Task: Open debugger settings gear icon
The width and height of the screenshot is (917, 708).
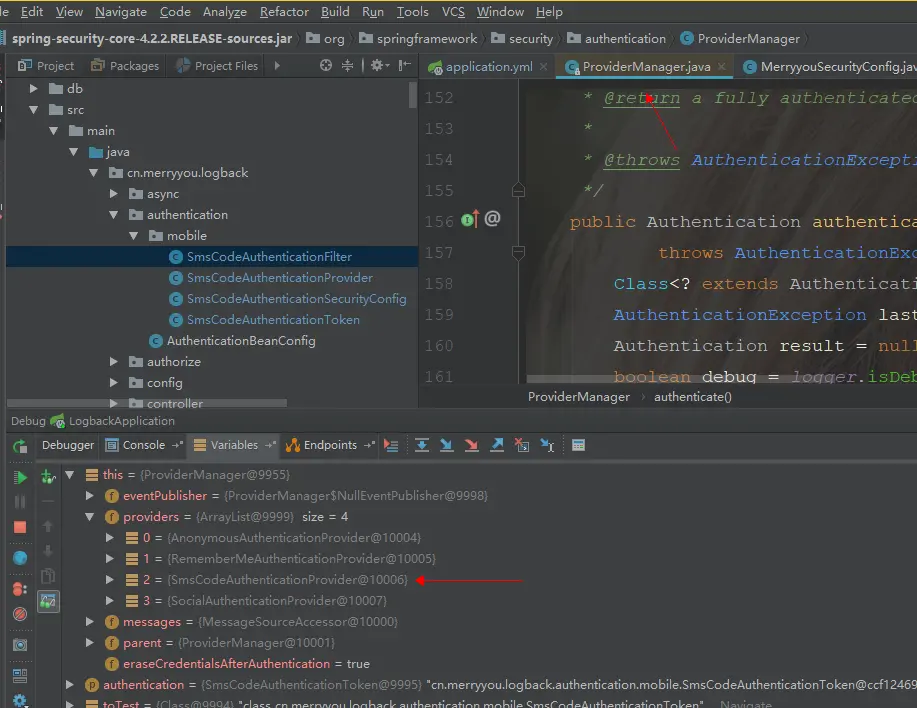Action: 20,700
